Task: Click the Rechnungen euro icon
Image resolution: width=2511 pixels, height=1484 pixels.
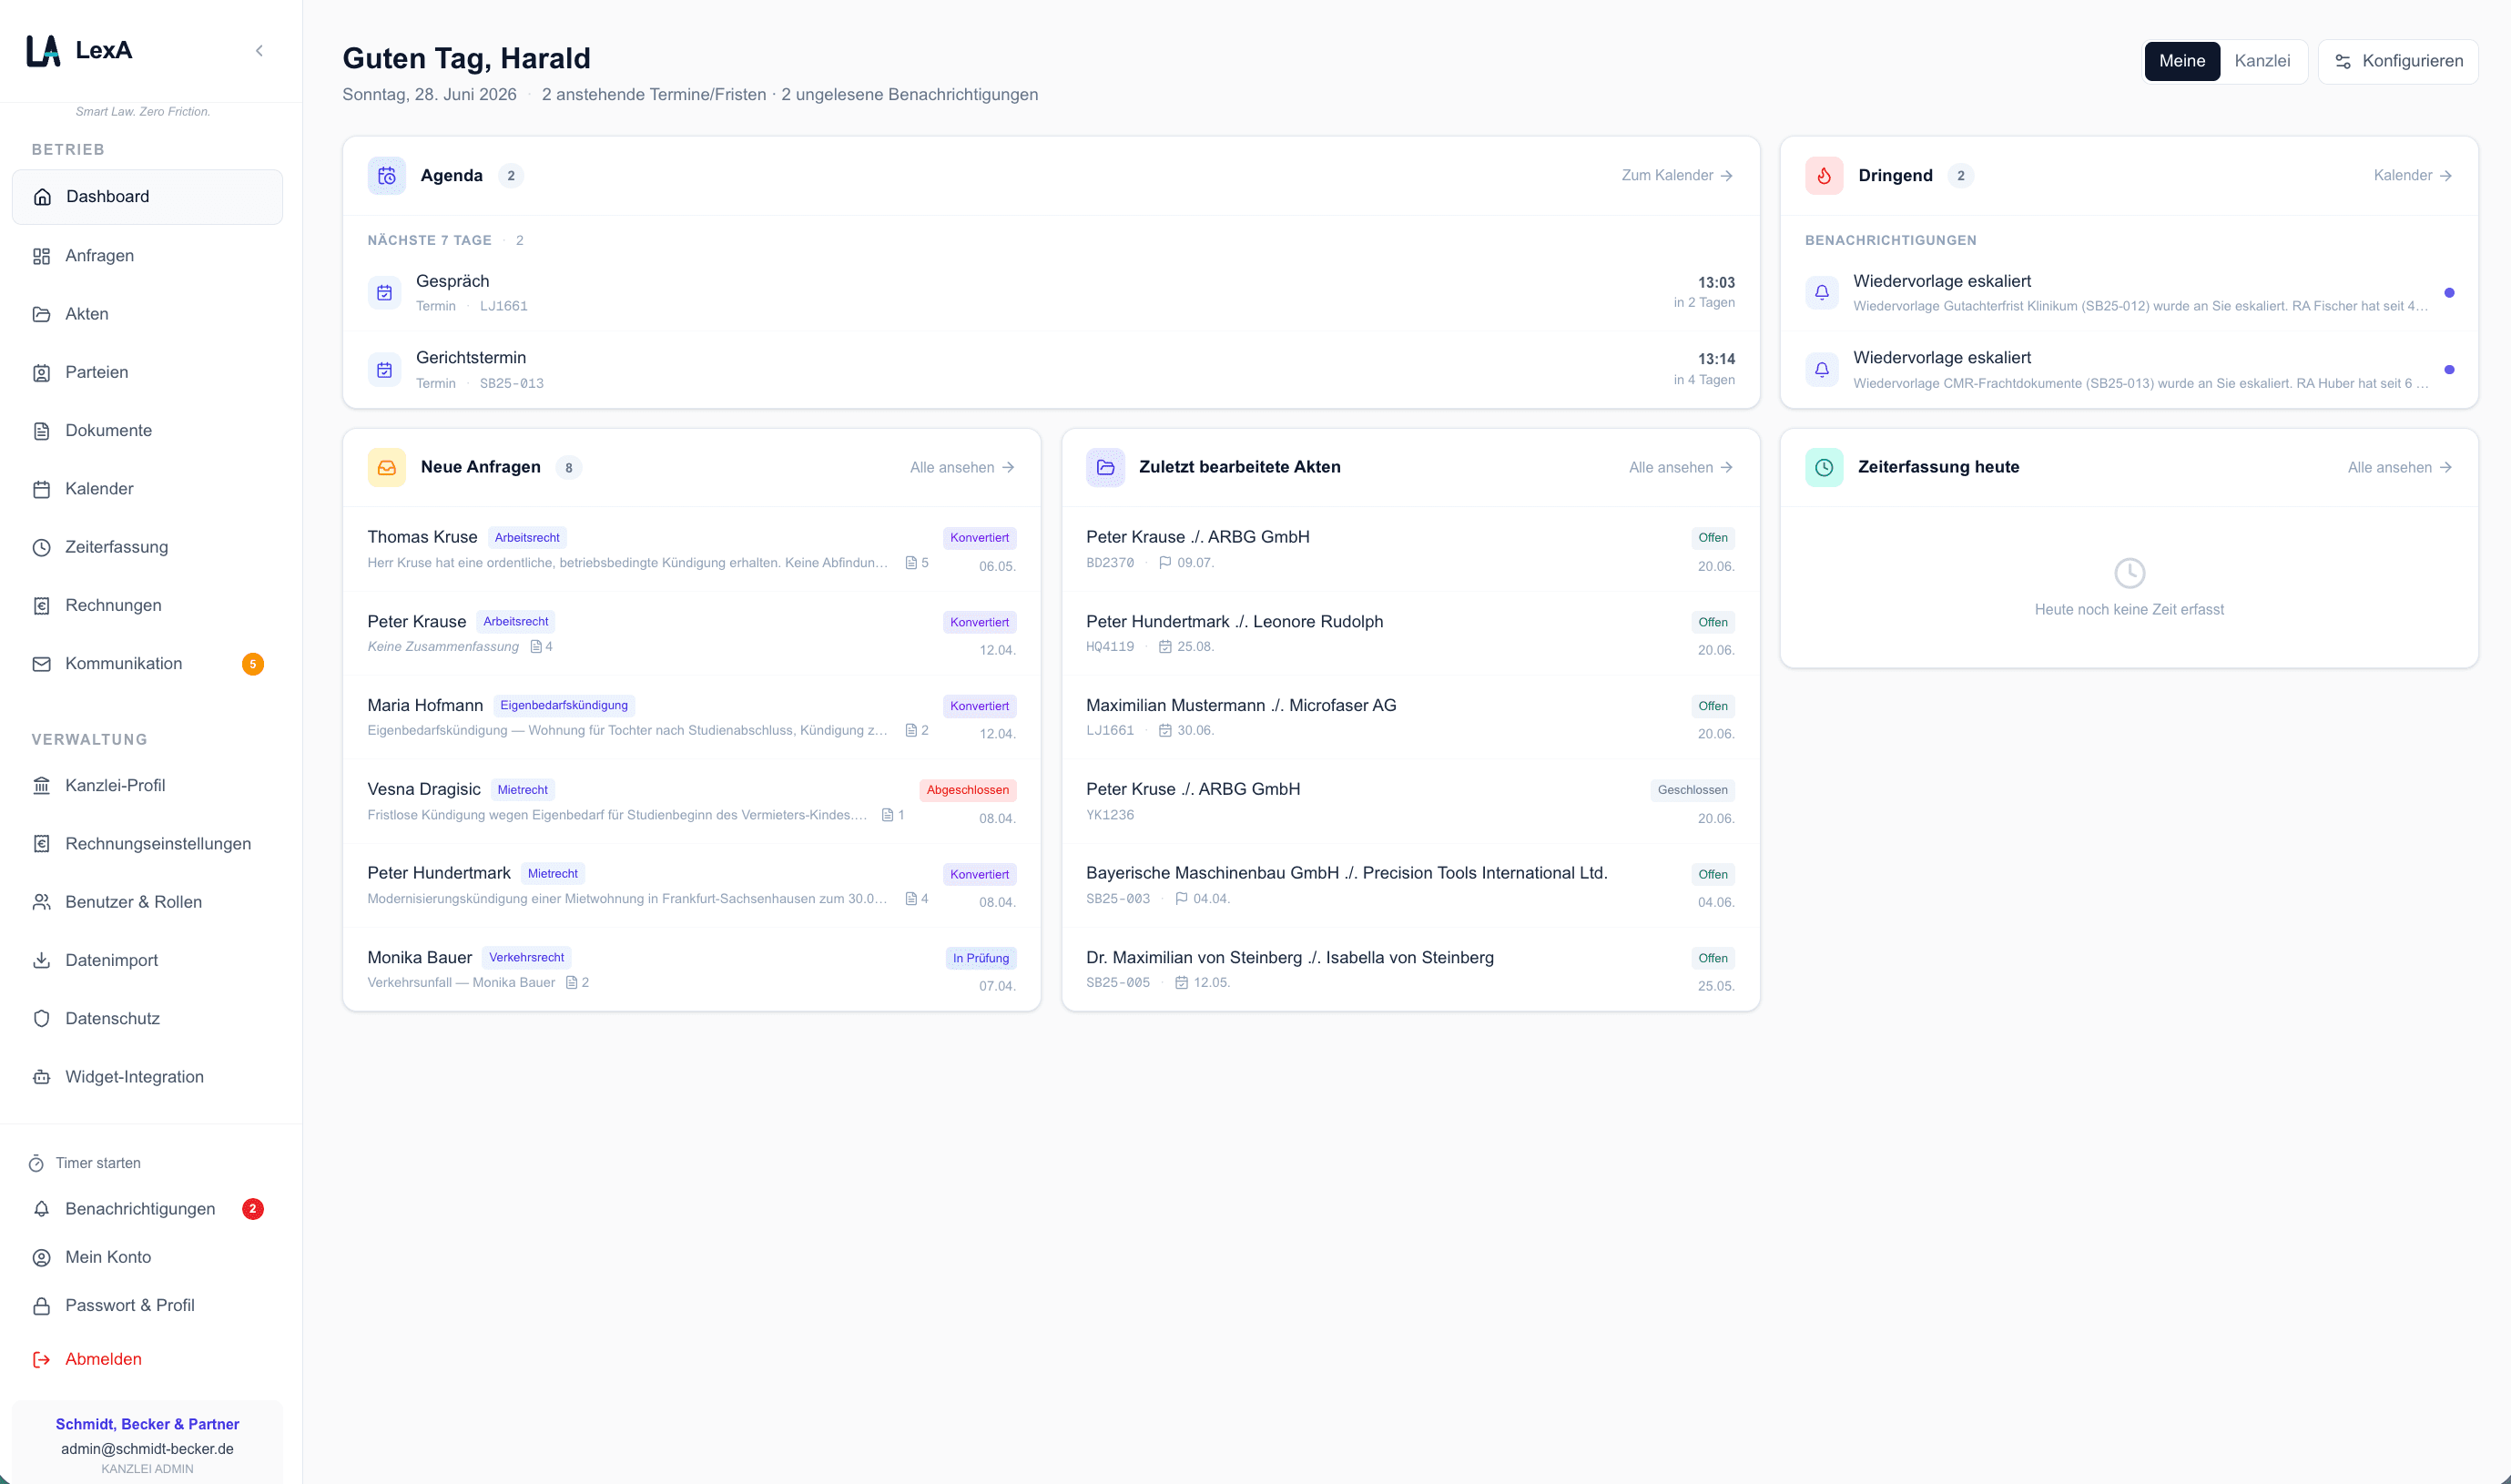Action: [41, 606]
